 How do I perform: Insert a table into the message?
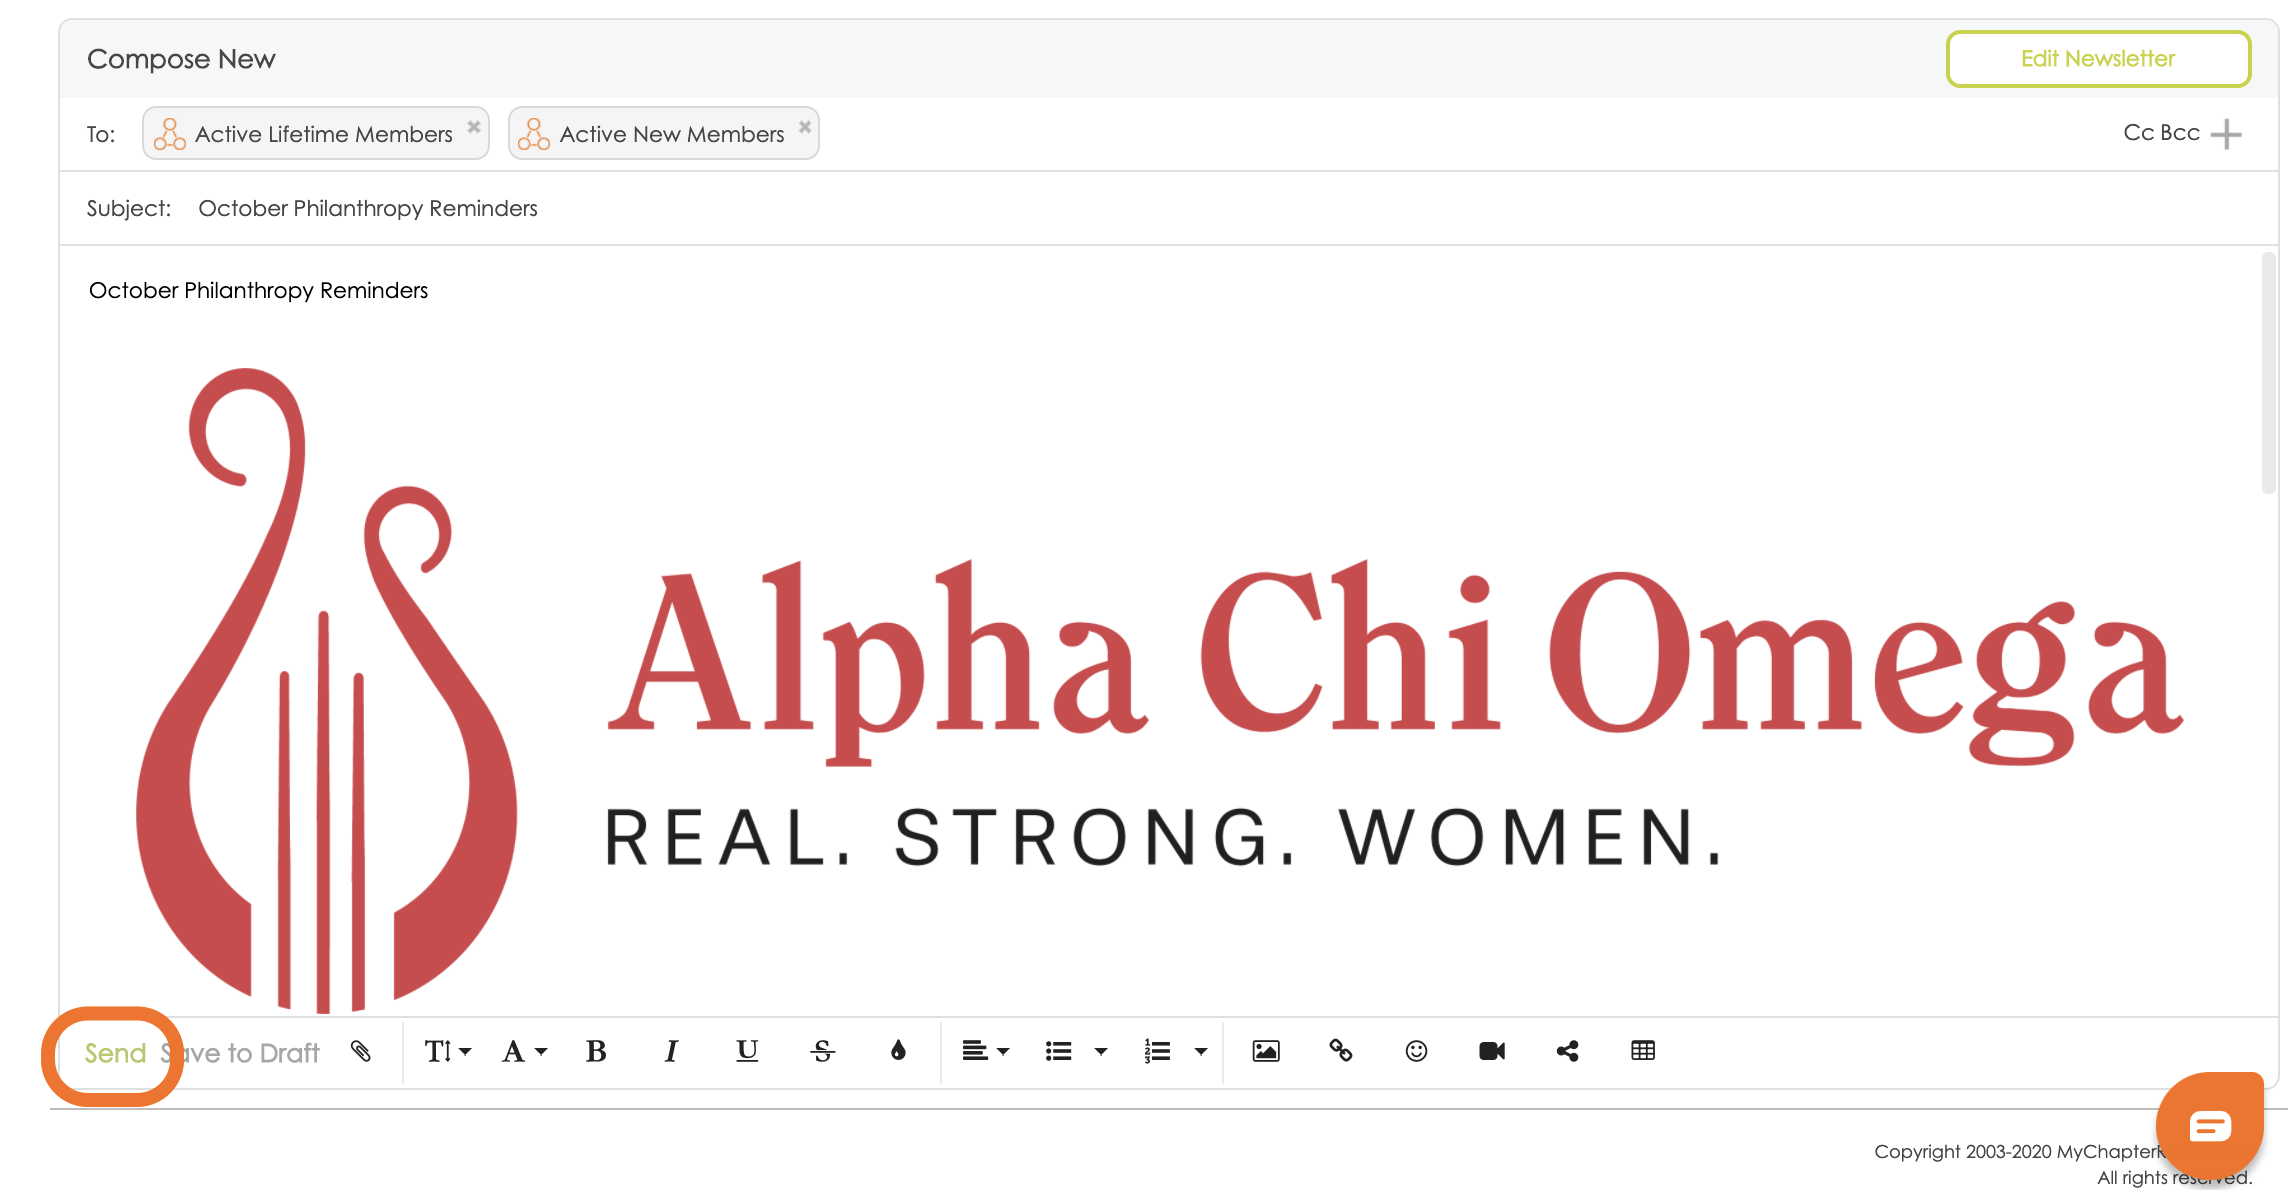(1642, 1051)
